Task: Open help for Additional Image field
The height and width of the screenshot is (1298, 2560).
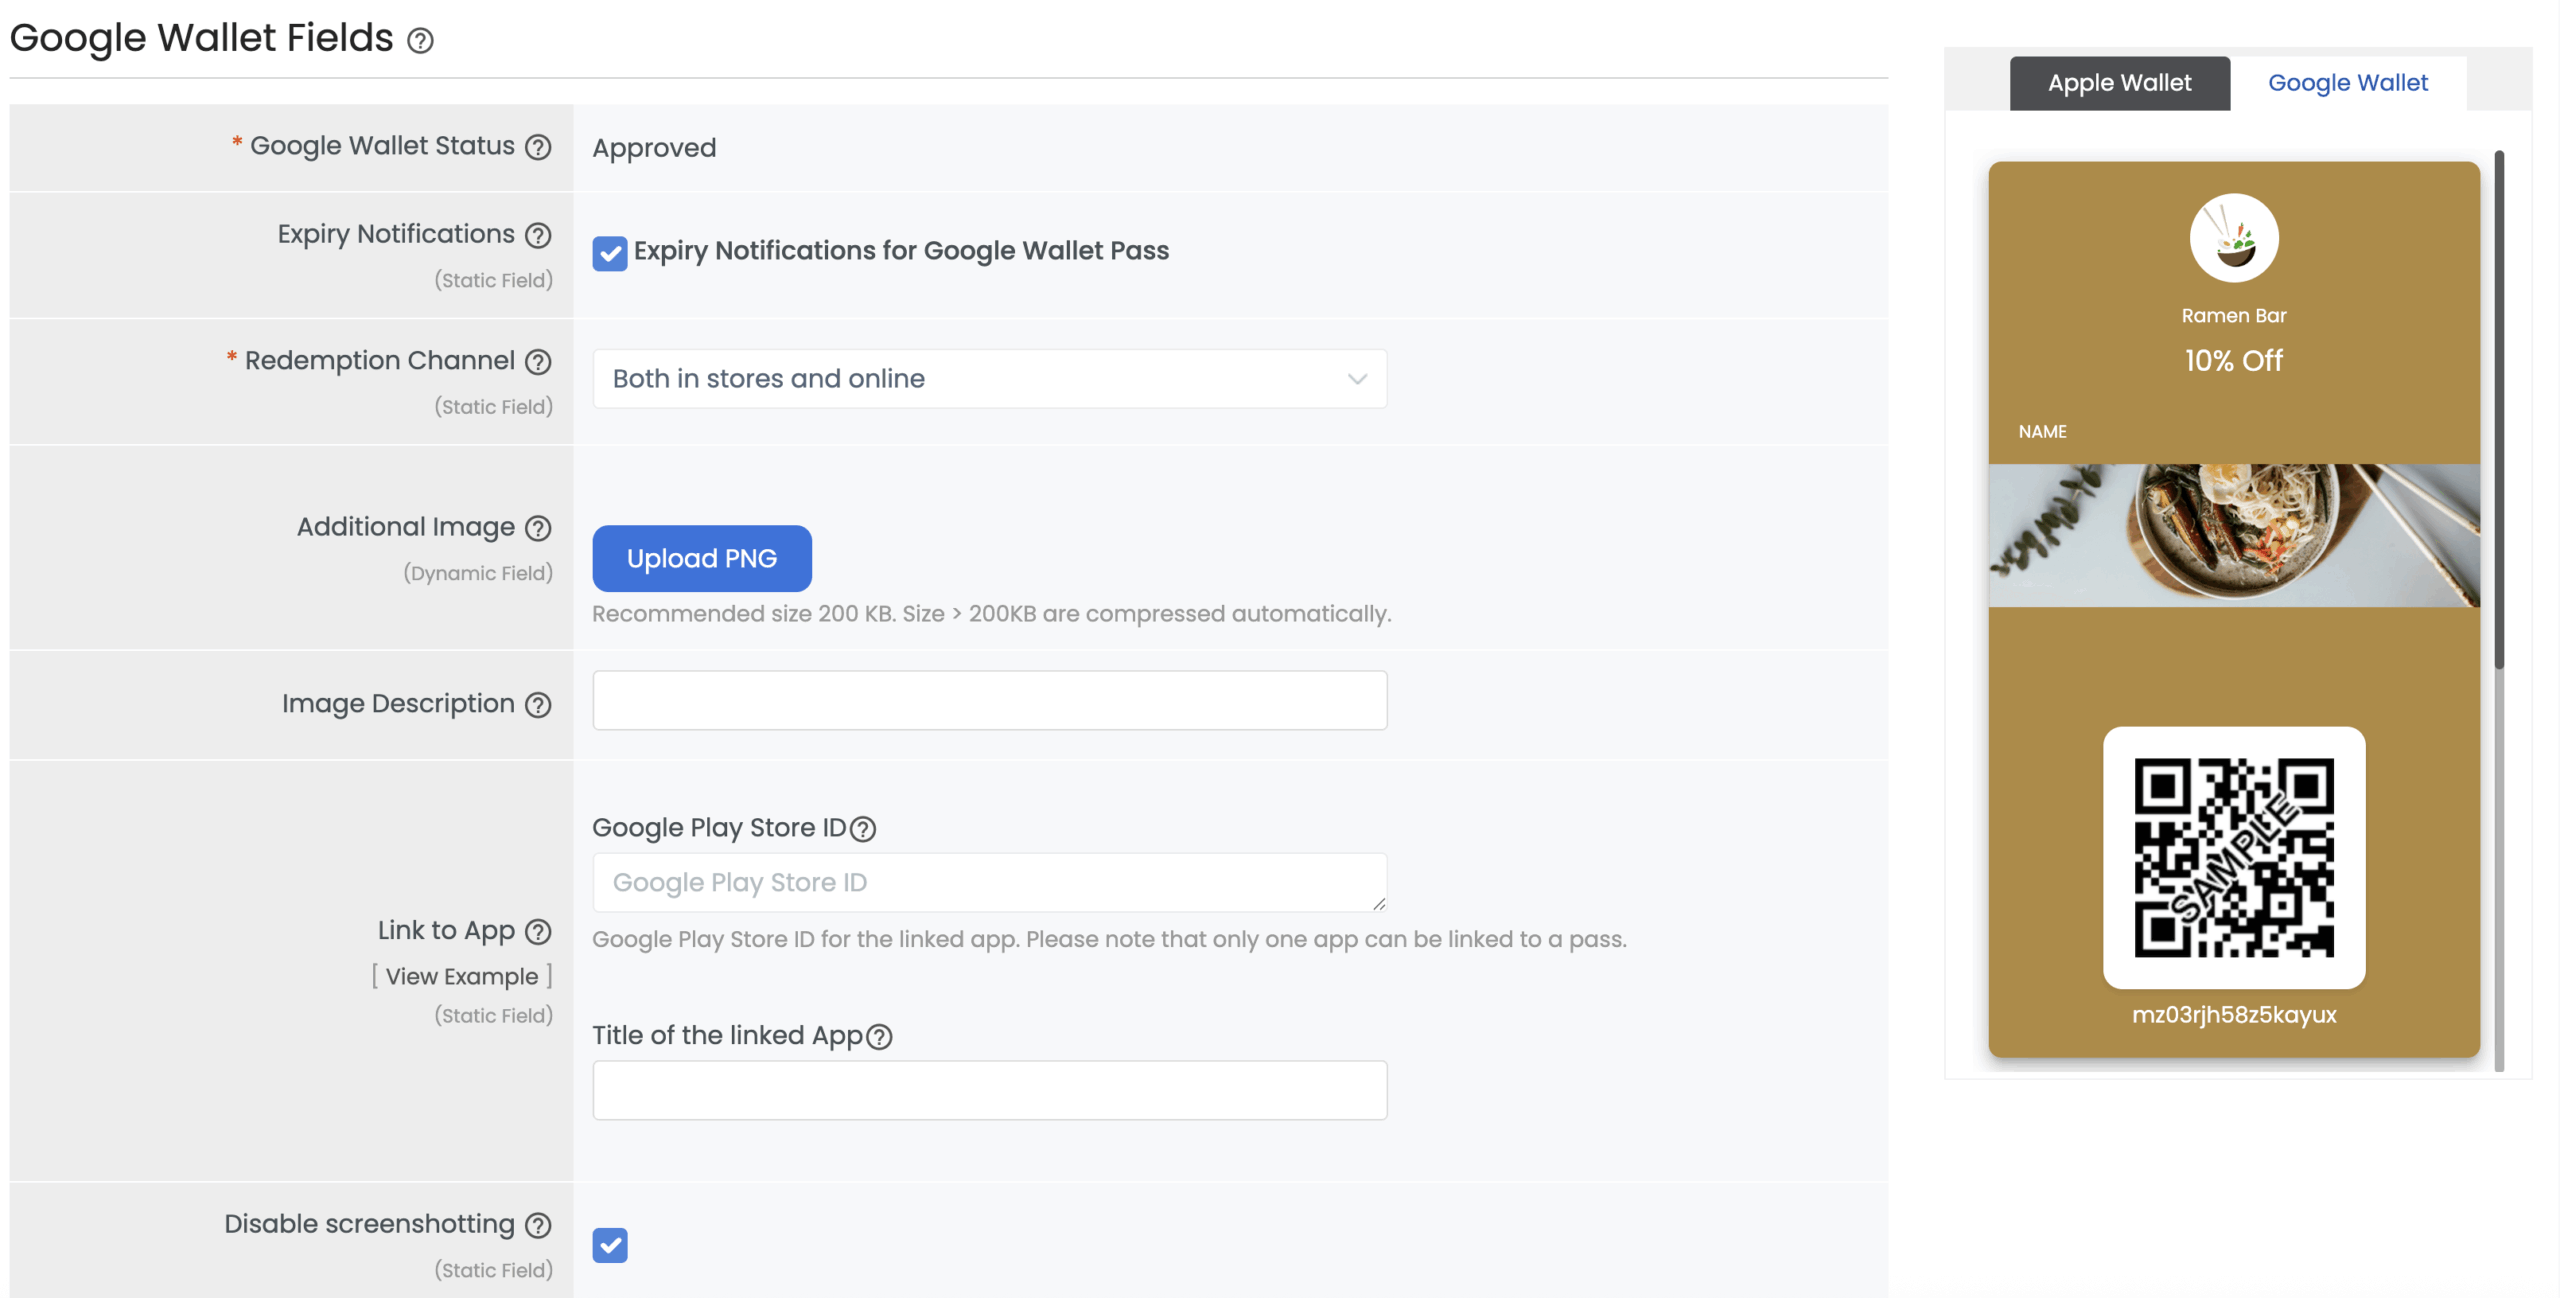Action: [x=538, y=528]
